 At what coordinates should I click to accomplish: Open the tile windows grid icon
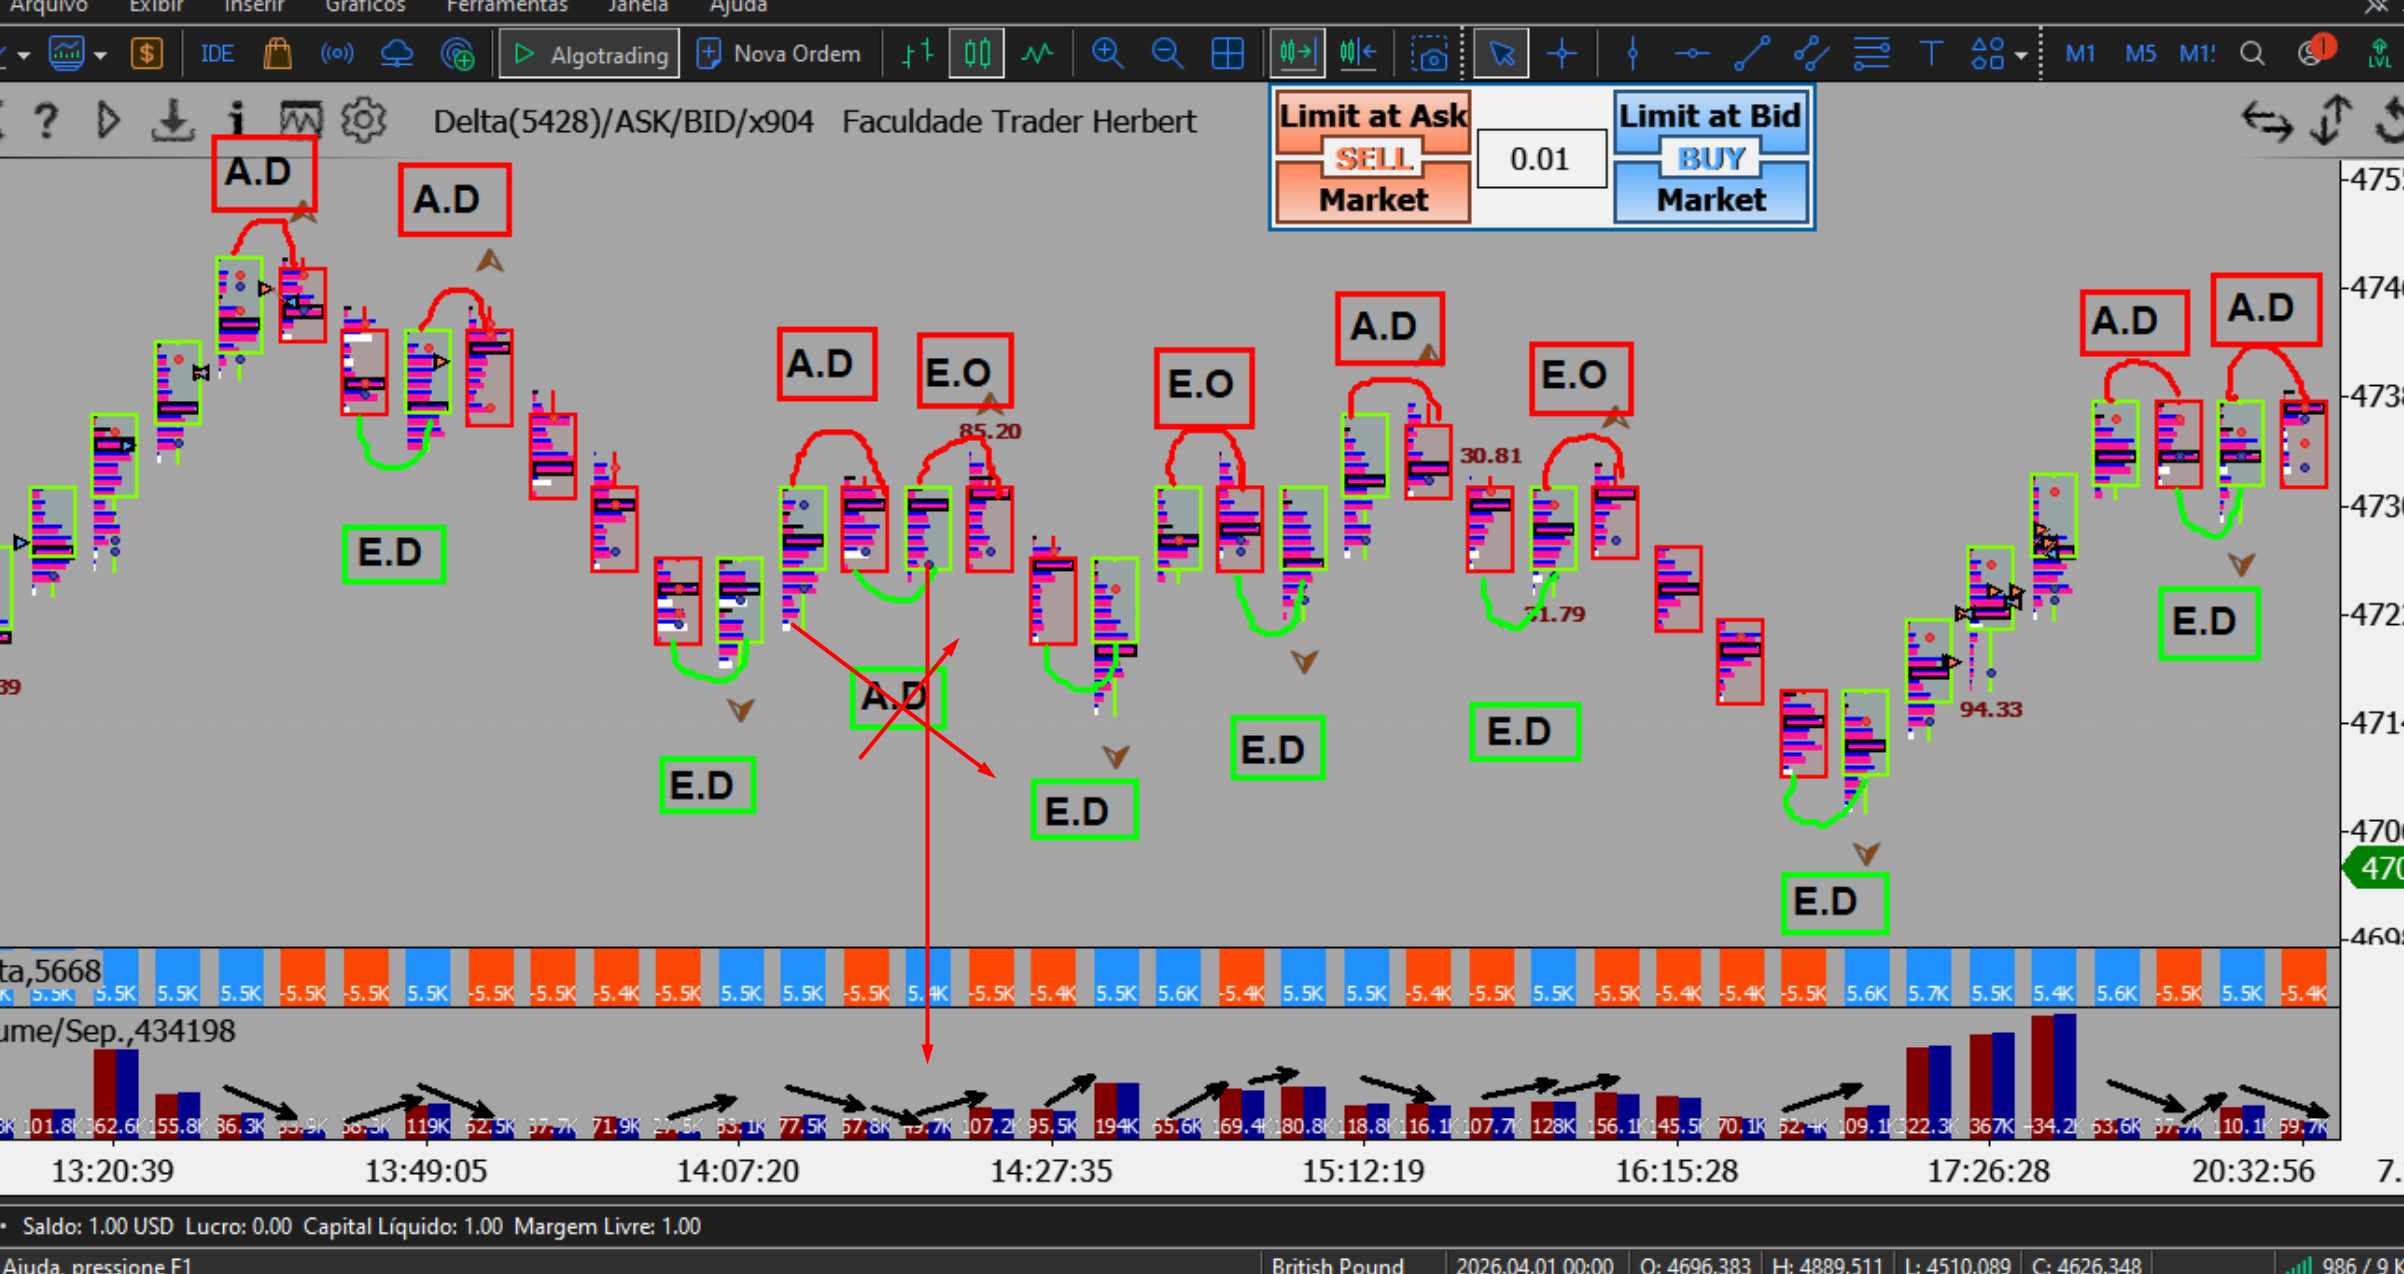[1227, 53]
